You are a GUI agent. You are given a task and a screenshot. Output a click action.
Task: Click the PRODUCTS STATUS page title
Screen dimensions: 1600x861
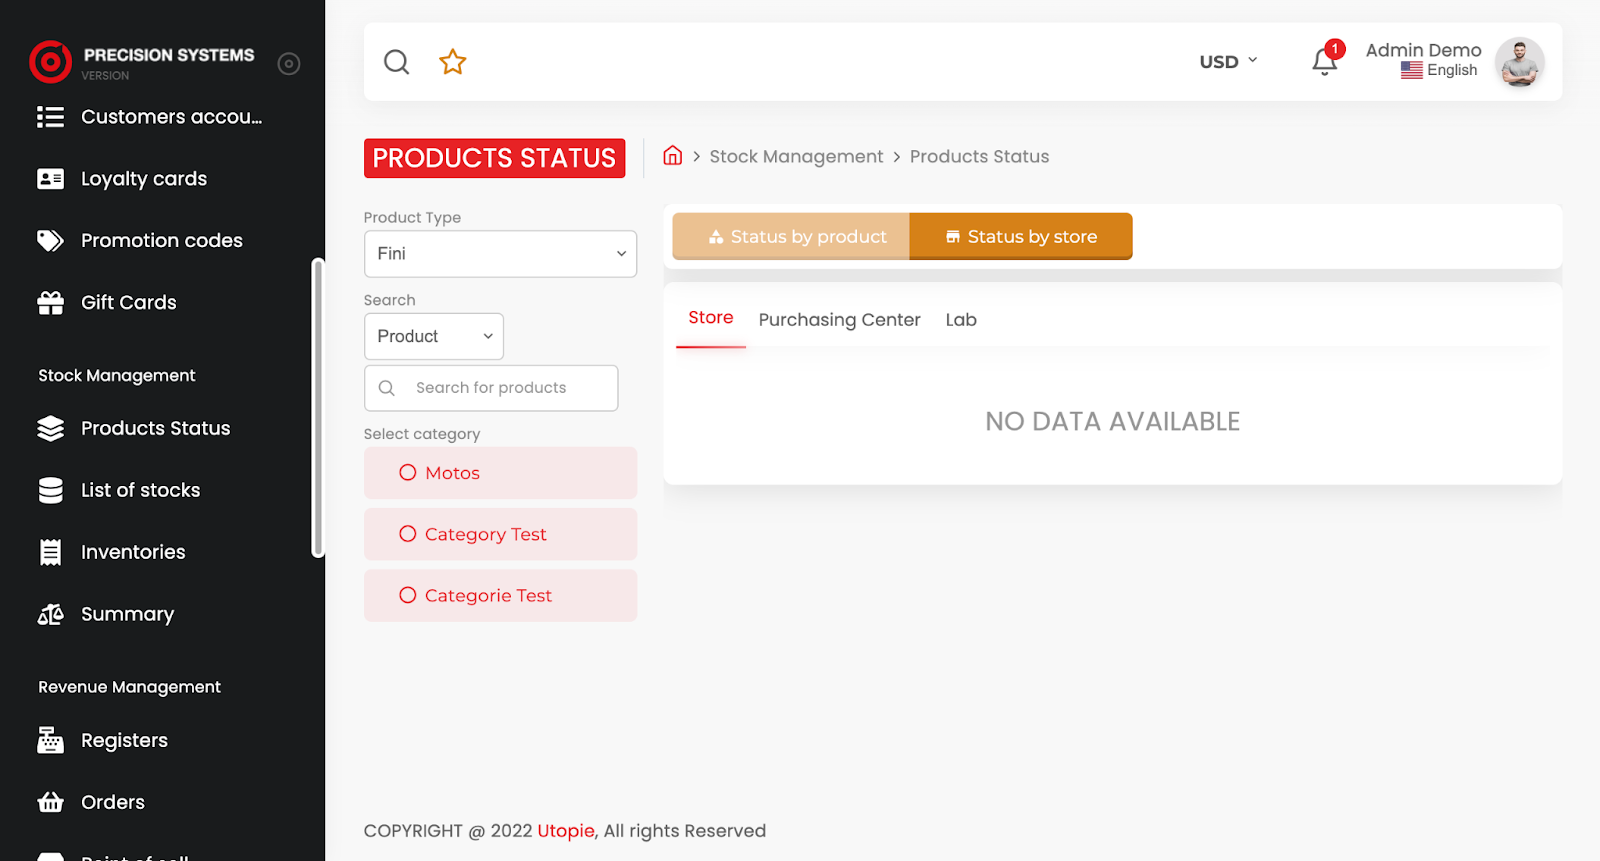point(494,158)
